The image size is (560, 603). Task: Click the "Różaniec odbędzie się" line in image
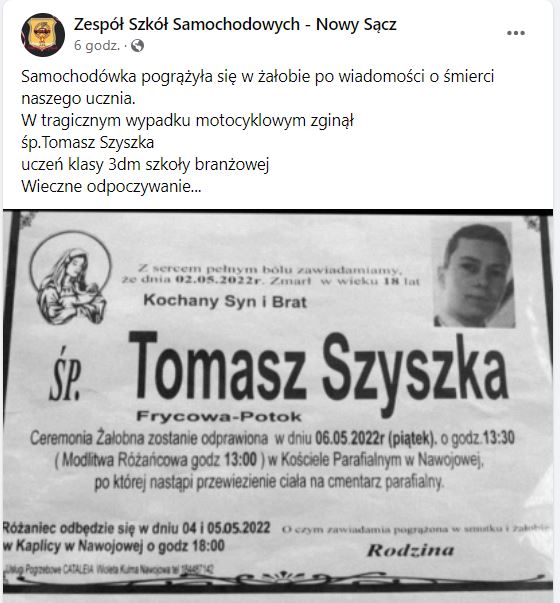(x=137, y=528)
